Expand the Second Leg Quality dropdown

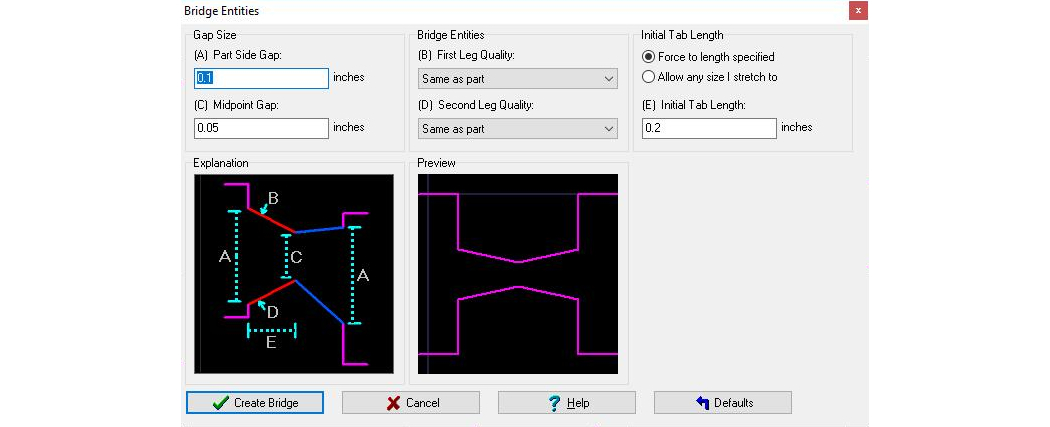[x=517, y=129]
